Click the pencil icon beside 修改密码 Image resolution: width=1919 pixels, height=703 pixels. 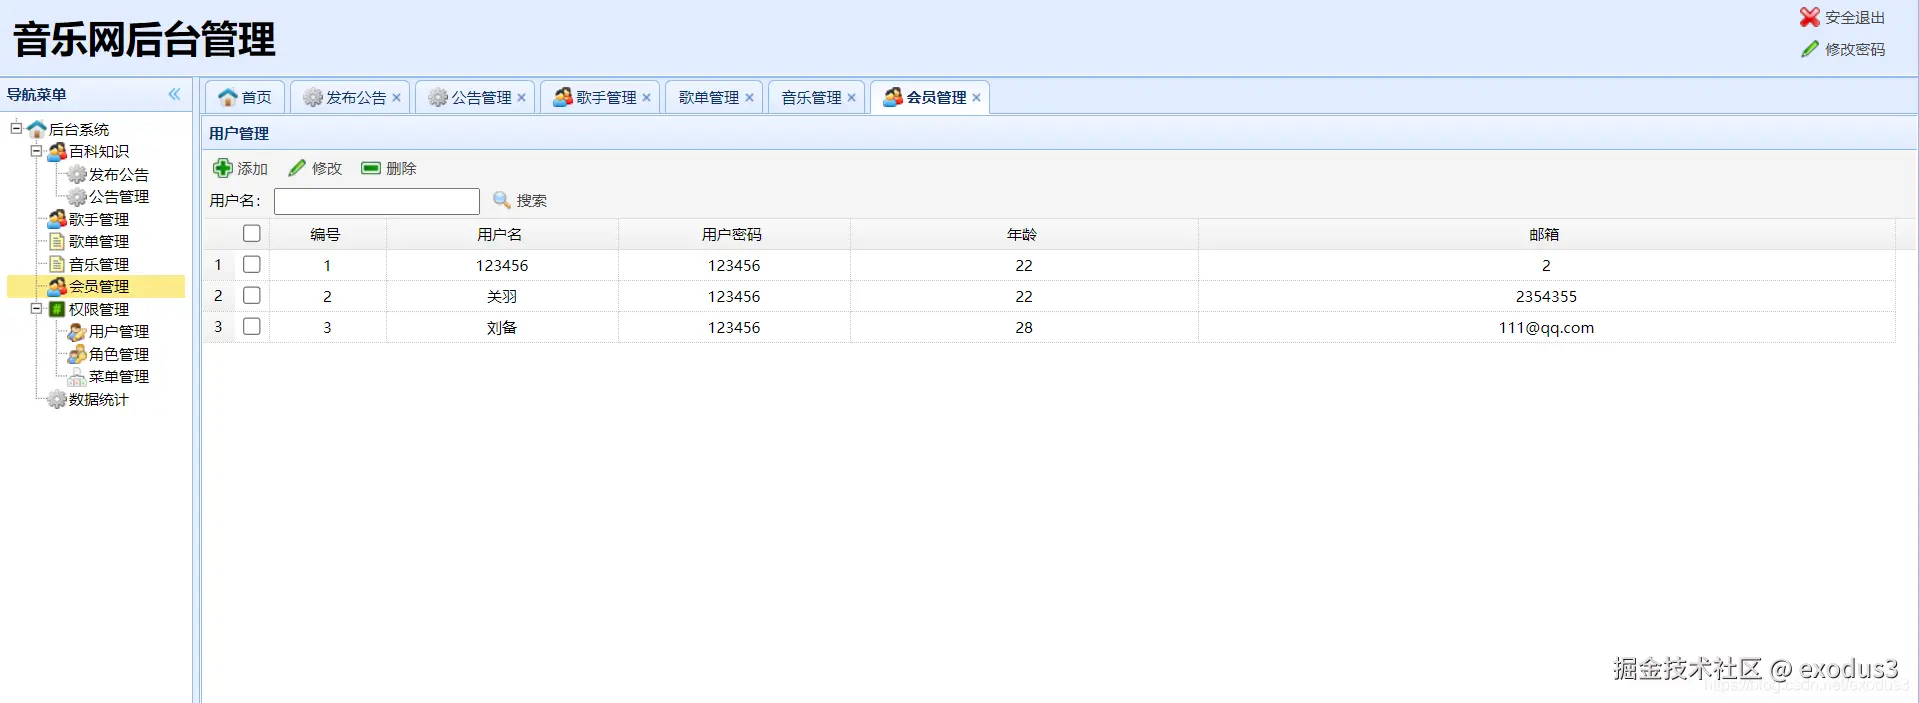coord(1810,49)
